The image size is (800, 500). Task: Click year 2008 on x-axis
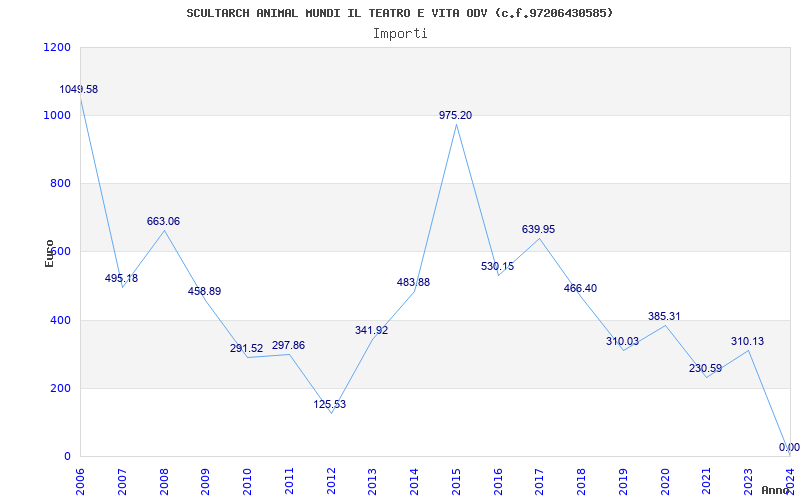164,482
